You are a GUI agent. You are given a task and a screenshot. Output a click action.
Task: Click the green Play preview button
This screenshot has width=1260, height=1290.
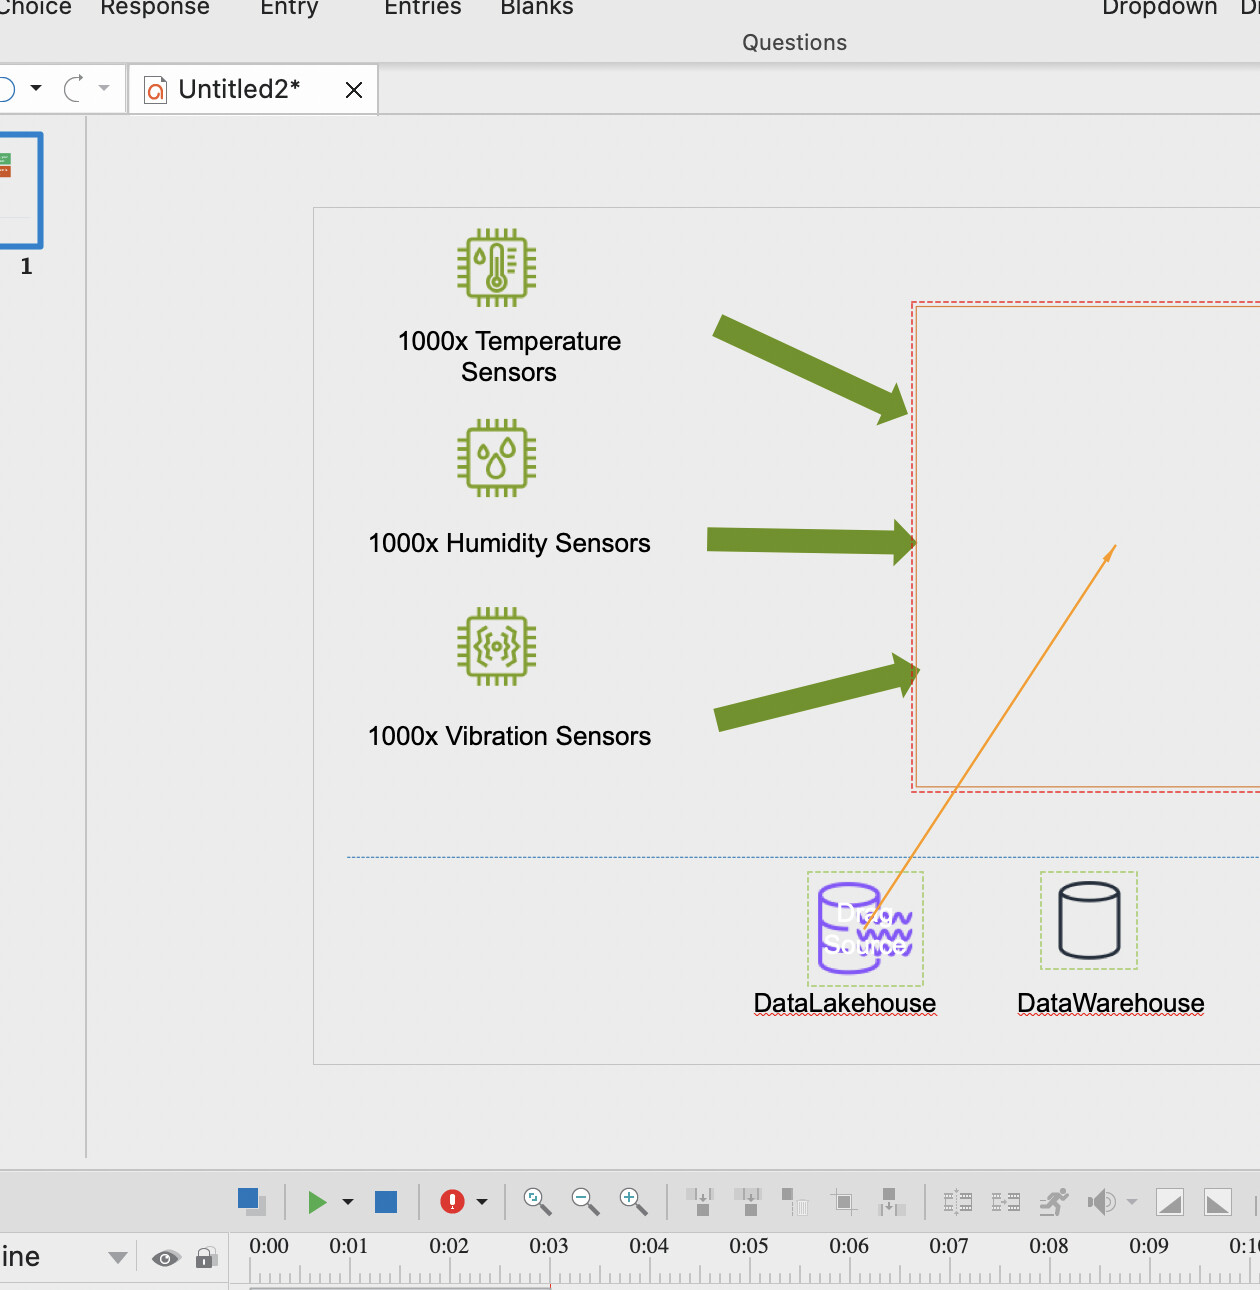tap(317, 1202)
